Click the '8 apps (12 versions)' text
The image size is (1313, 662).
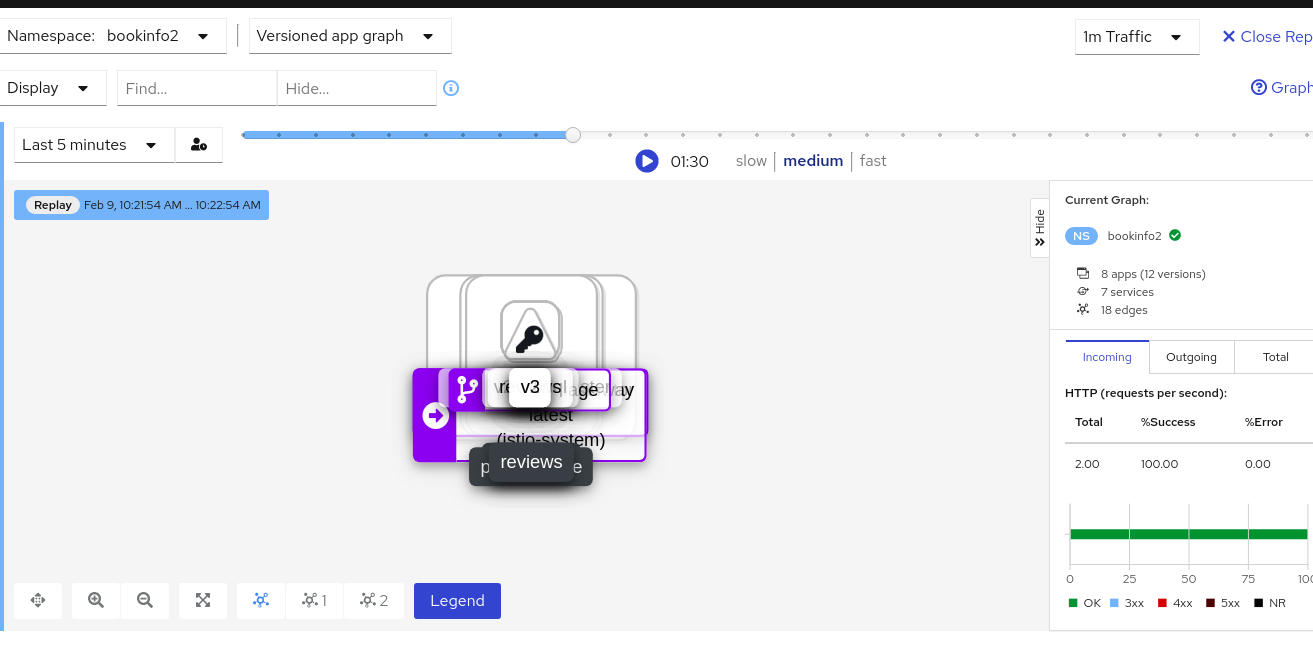coord(1153,274)
